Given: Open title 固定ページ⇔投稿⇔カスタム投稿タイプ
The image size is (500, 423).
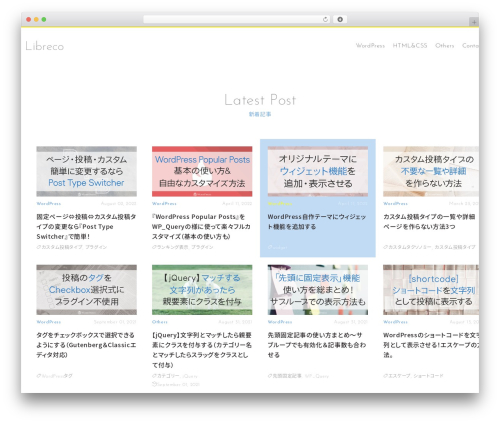Looking at the screenshot, I should [86, 227].
